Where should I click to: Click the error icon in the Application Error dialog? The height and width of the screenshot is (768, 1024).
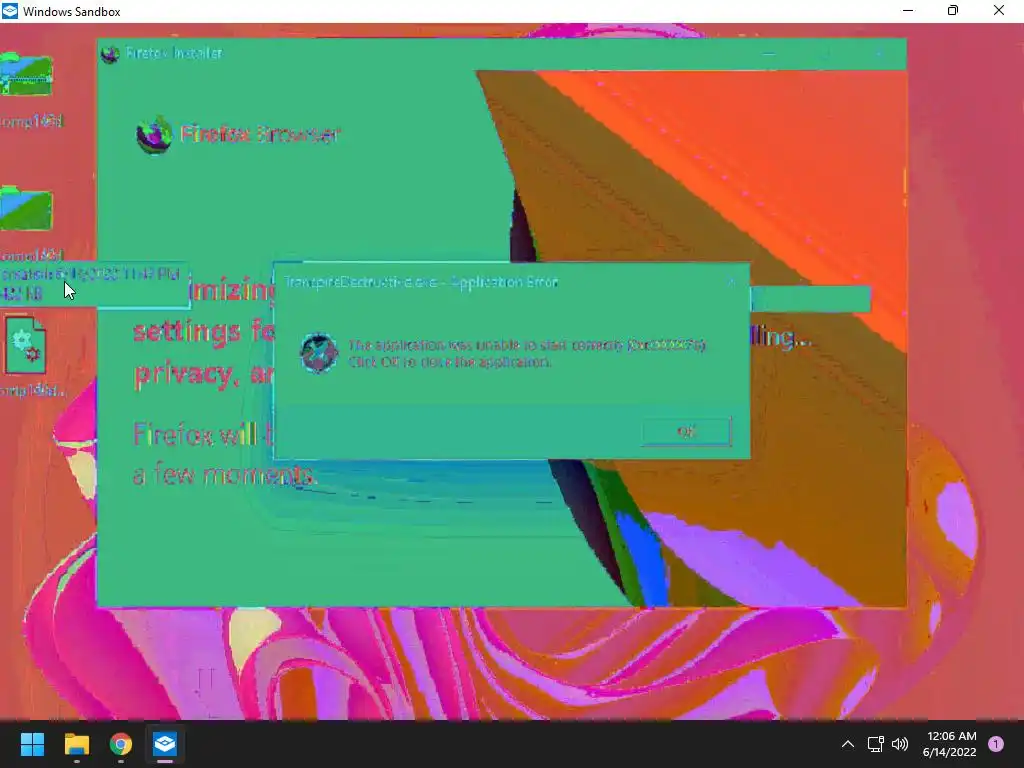pos(319,353)
